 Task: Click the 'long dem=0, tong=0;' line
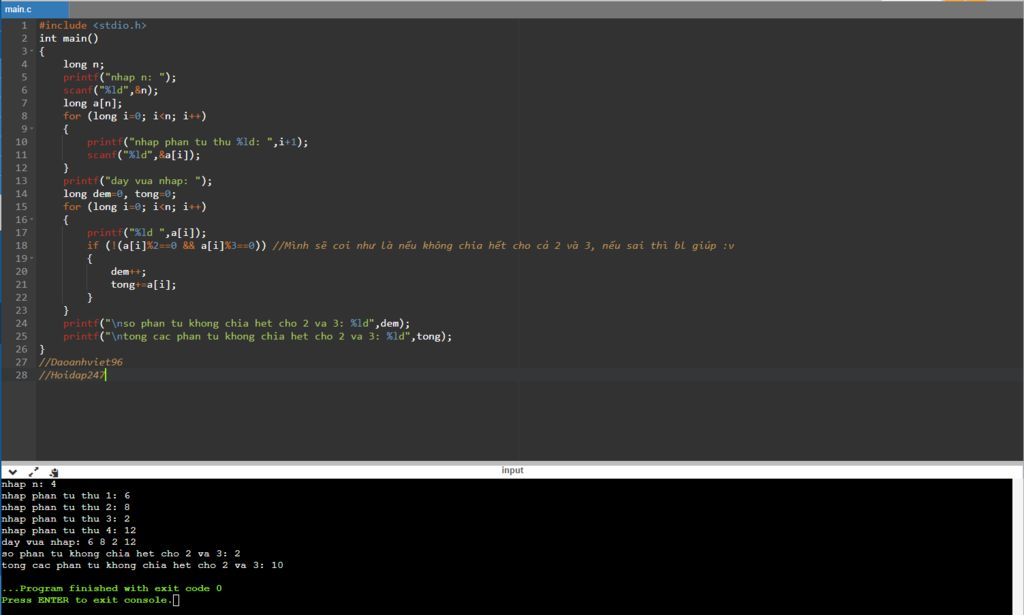(x=120, y=194)
